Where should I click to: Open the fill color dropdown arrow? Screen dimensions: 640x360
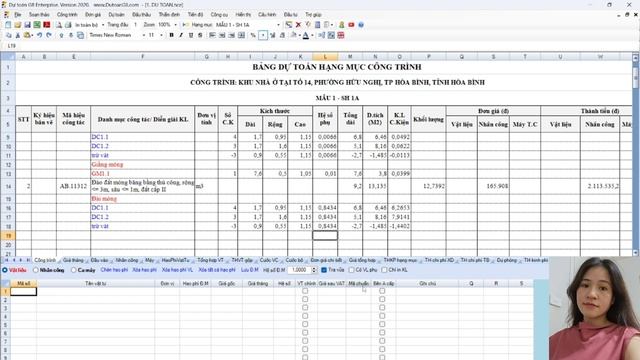tap(300, 36)
